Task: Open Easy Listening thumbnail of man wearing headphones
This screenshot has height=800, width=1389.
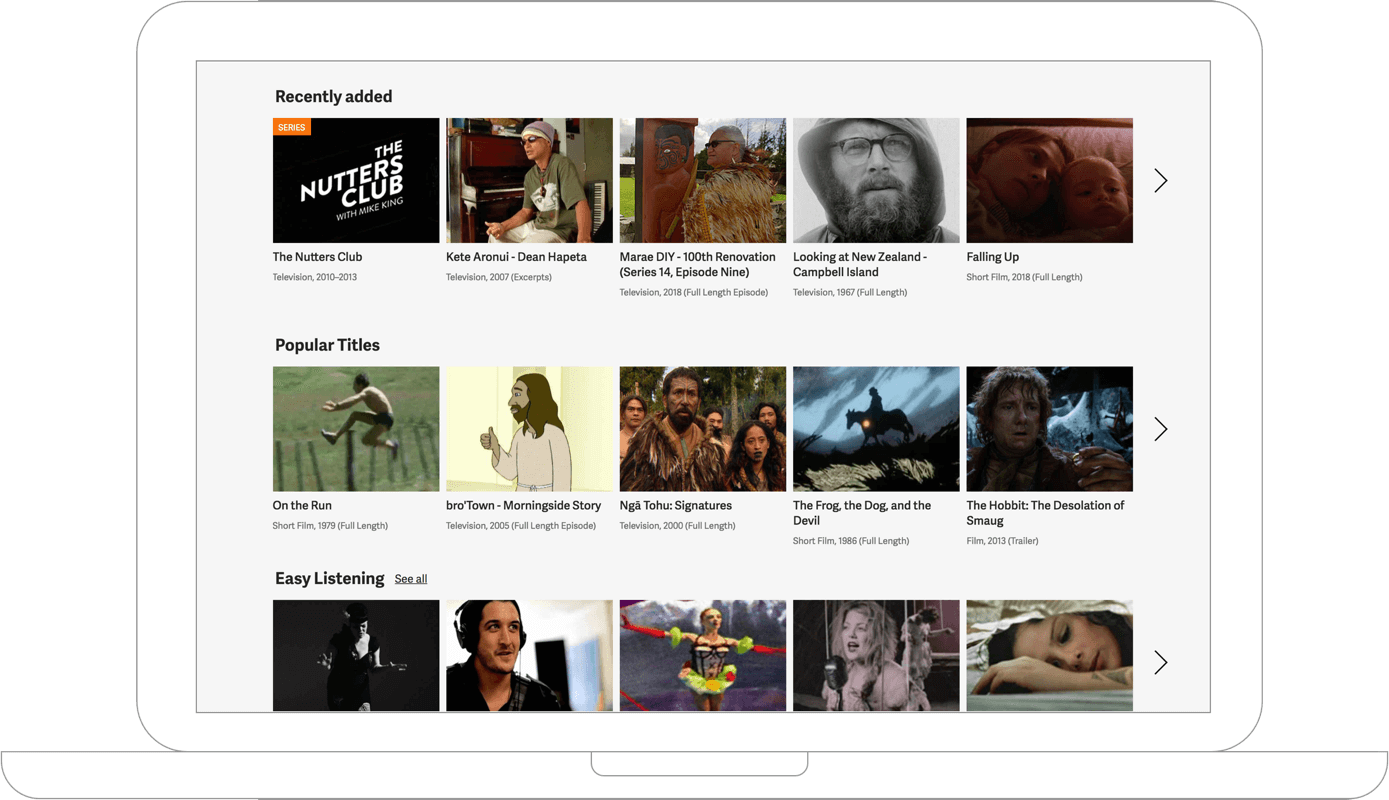Action: pyautogui.click(x=529, y=656)
